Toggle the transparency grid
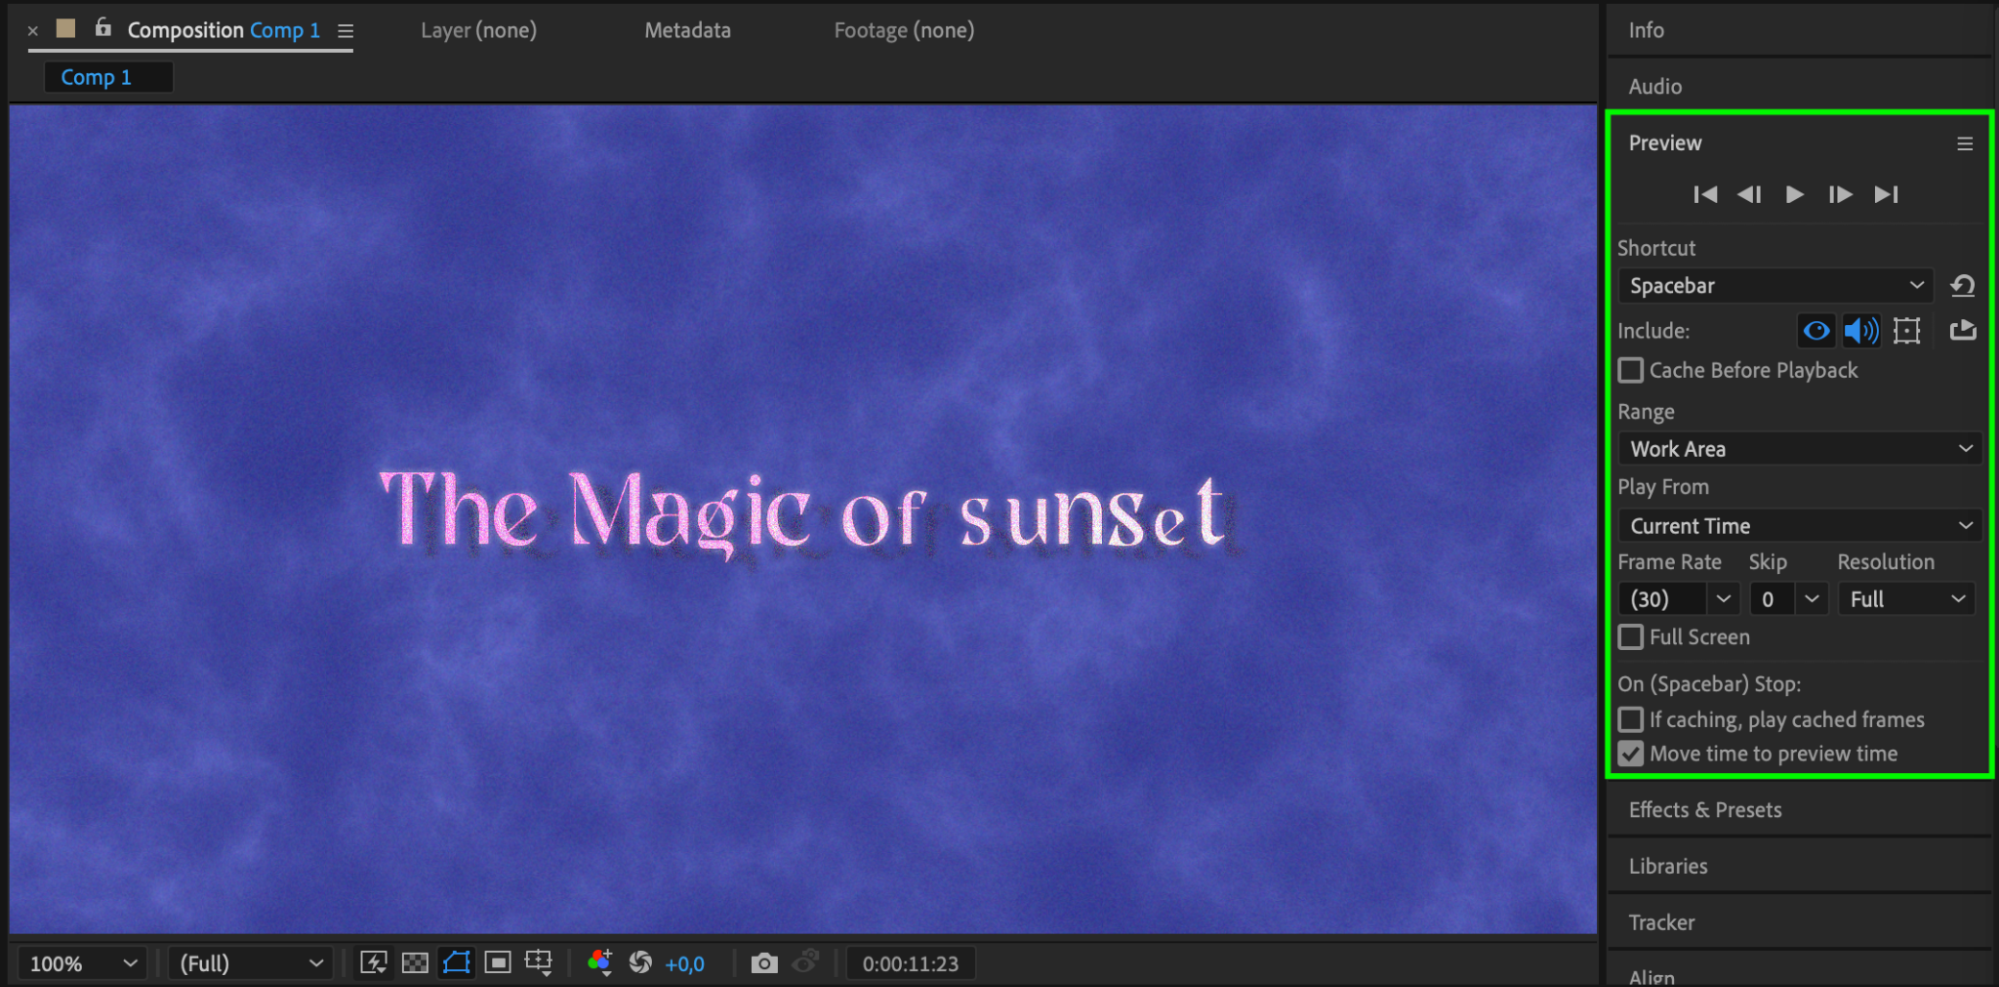 (x=415, y=963)
